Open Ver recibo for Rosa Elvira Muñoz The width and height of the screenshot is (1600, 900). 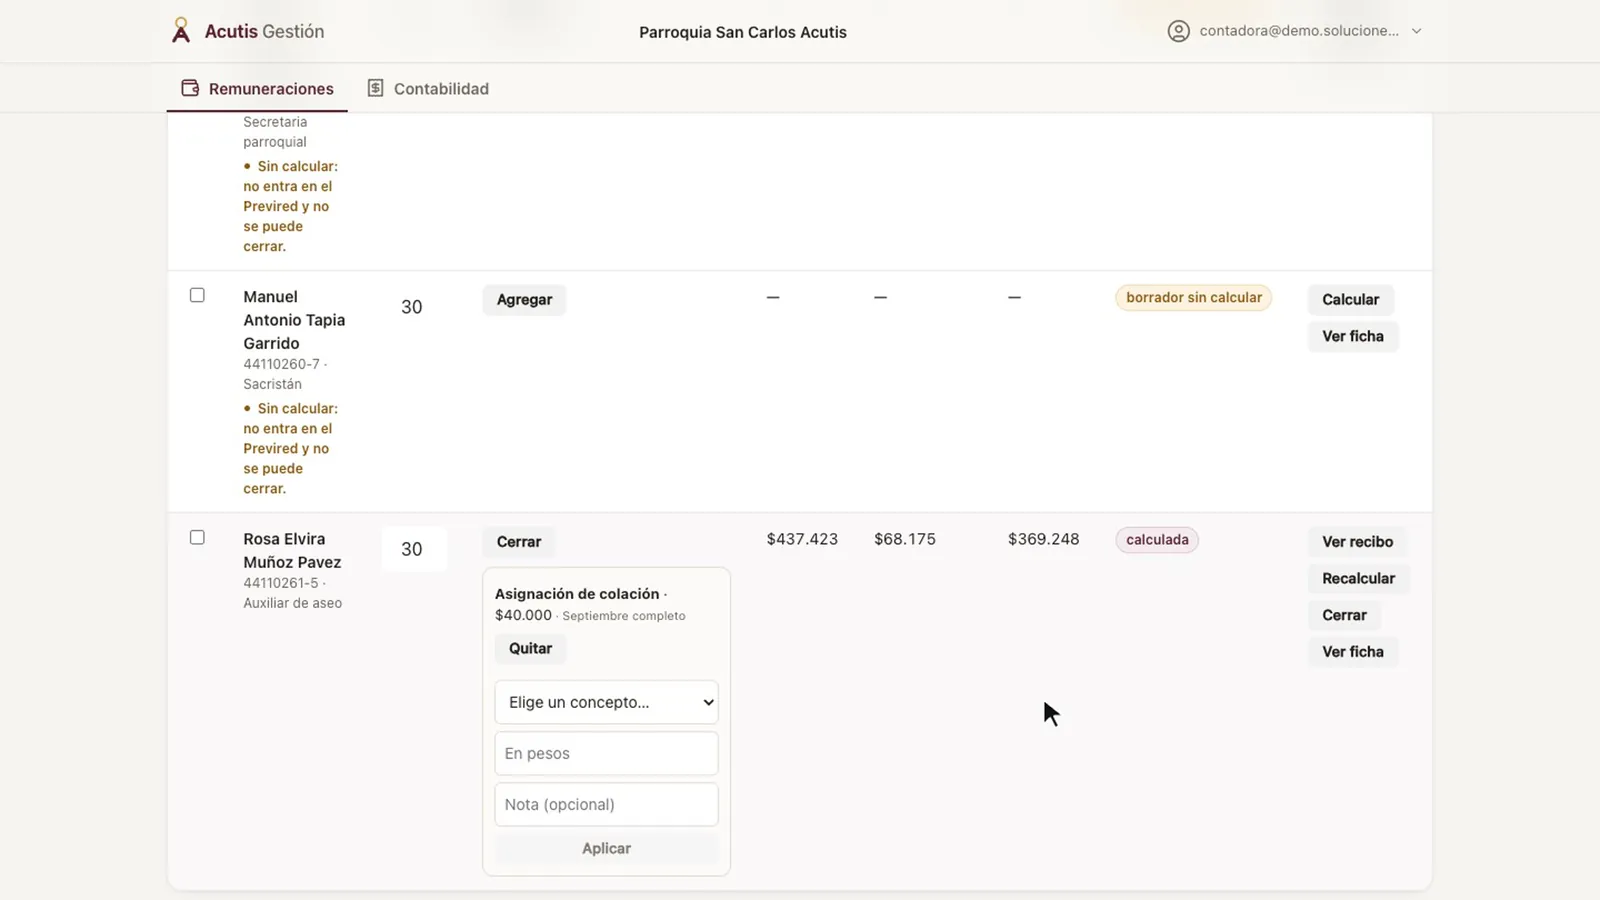(x=1357, y=542)
